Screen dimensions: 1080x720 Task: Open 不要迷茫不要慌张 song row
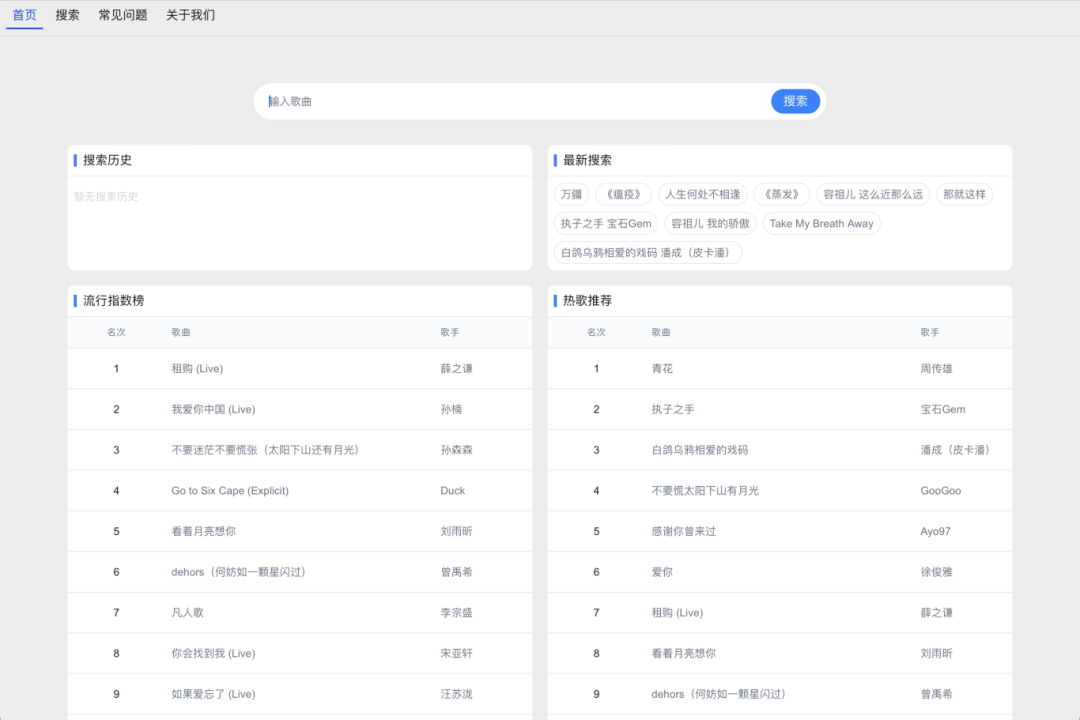tap(300, 450)
